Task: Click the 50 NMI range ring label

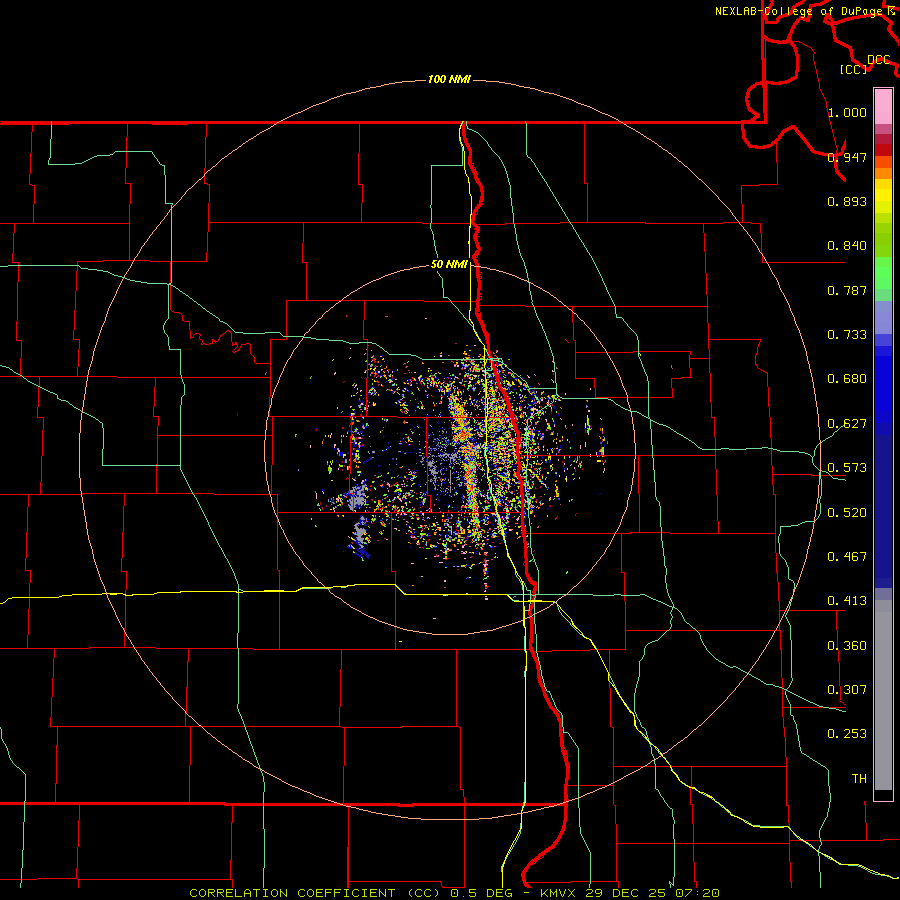Action: pos(449,264)
